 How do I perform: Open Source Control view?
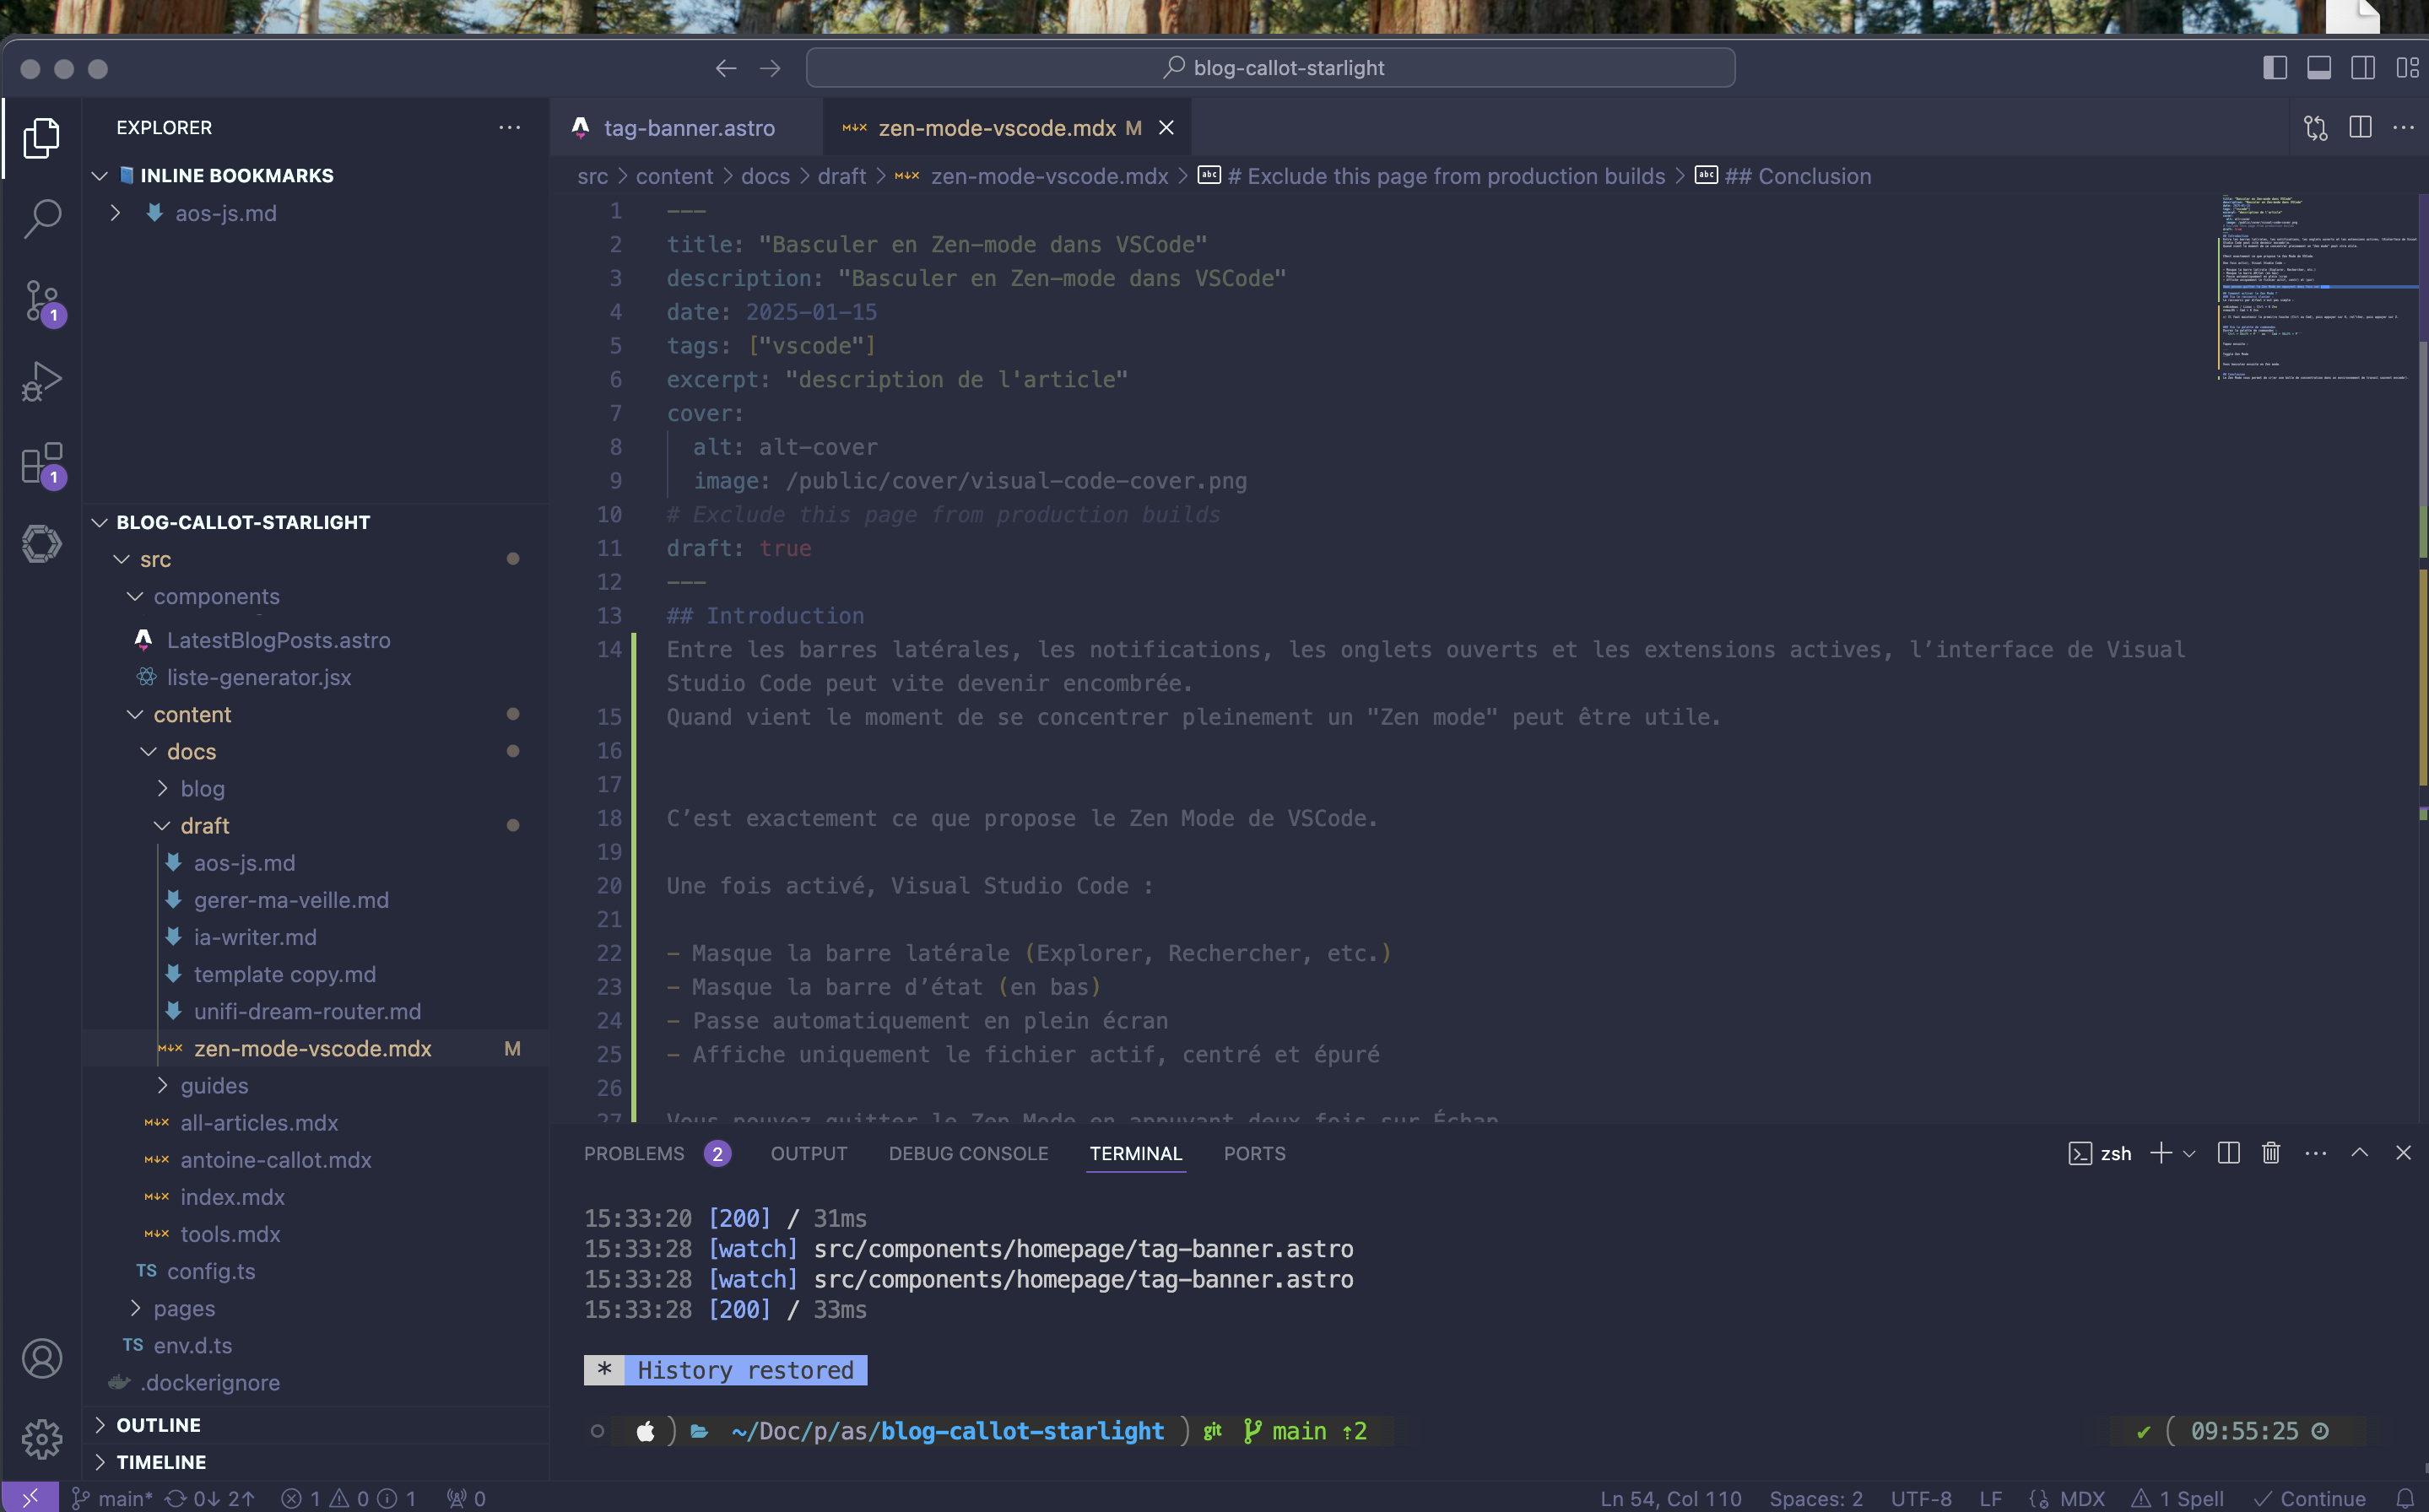[x=42, y=301]
